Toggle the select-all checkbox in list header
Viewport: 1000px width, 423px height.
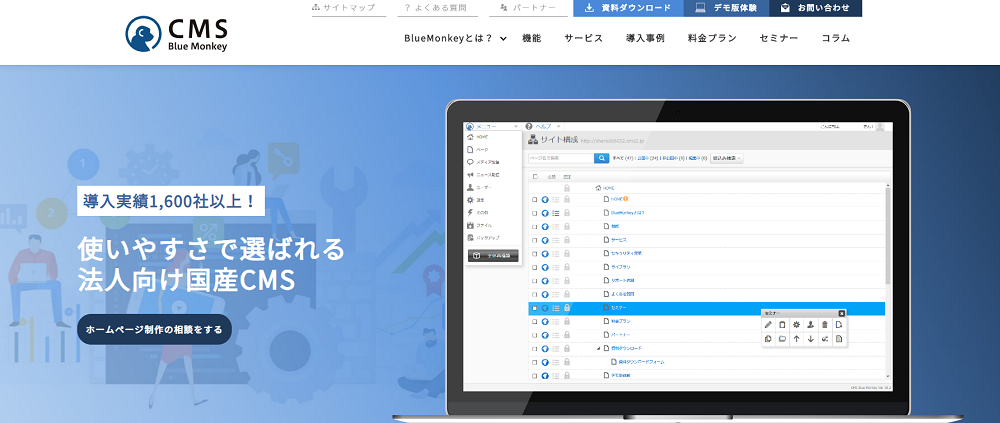click(x=535, y=176)
